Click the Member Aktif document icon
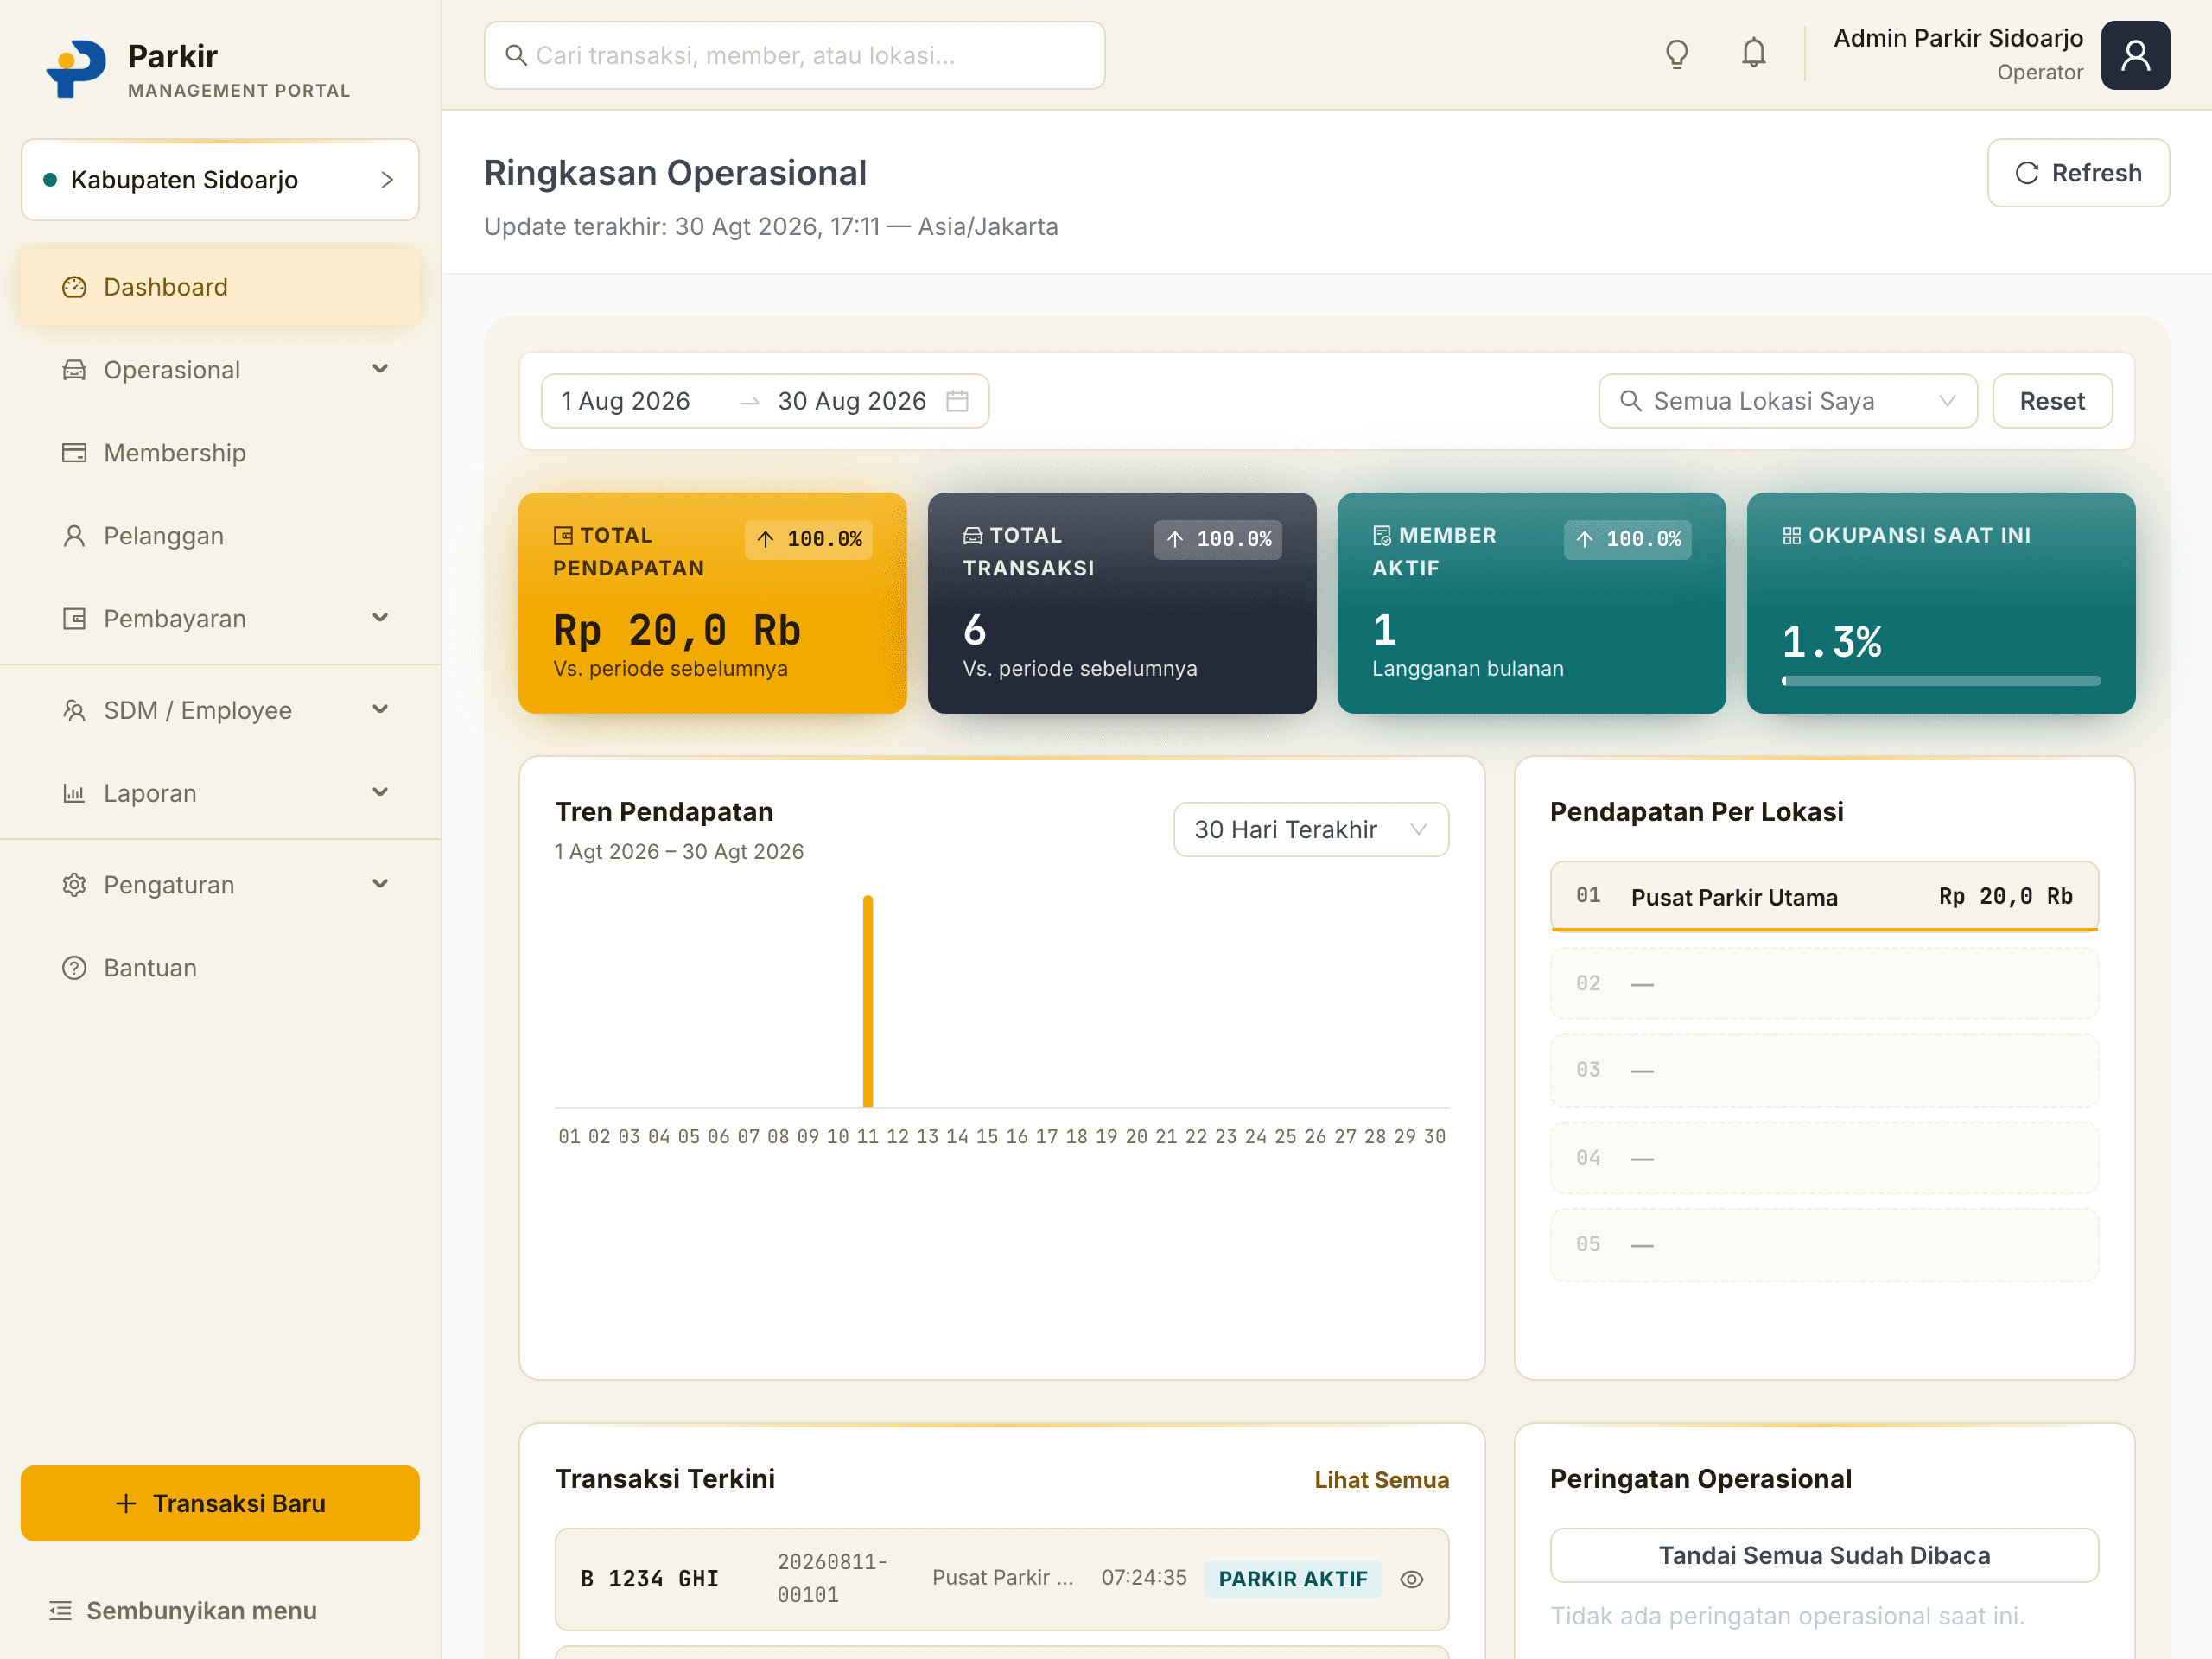Screen dimensions: 2212x1659 (x=1382, y=535)
